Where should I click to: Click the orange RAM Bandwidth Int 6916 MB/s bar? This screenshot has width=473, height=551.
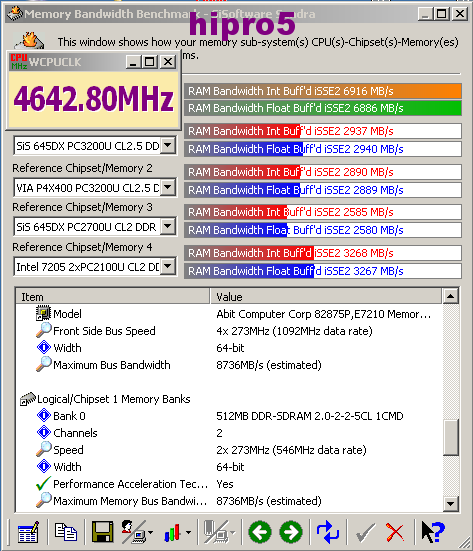[323, 91]
